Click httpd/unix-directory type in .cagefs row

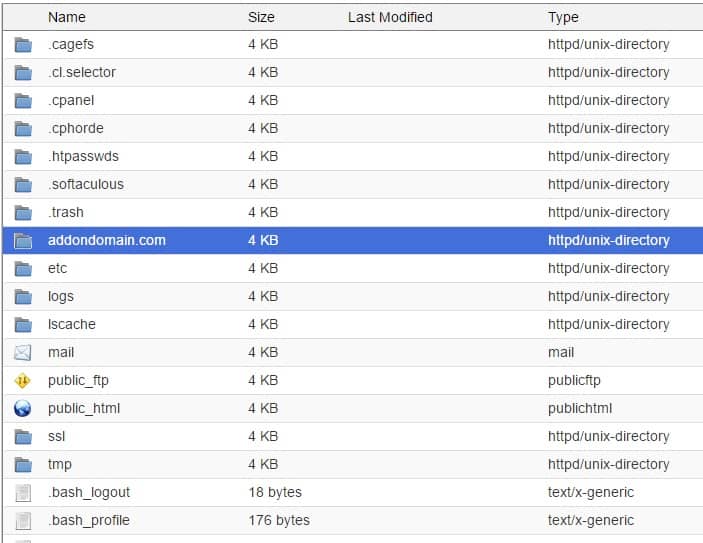[x=608, y=44]
